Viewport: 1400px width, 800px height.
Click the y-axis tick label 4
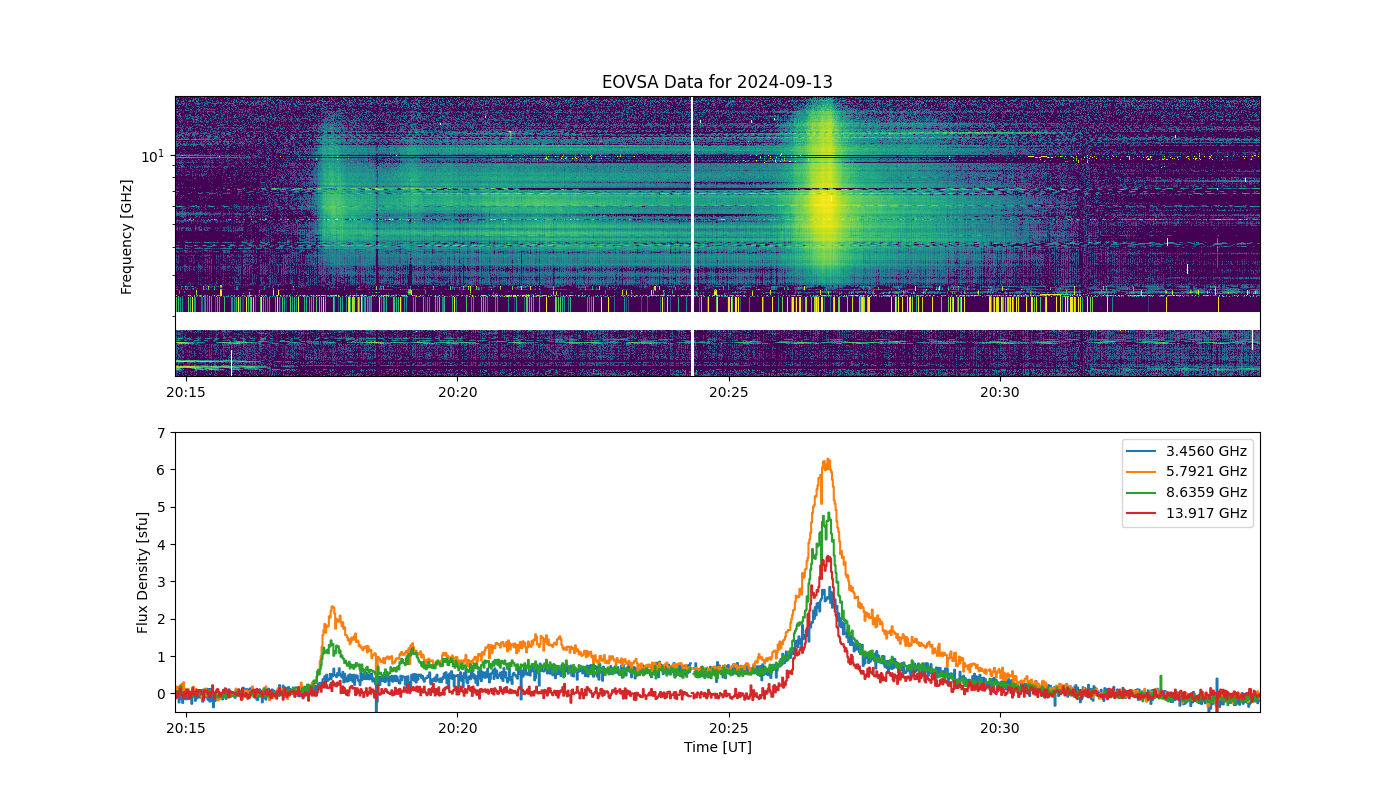coord(161,545)
